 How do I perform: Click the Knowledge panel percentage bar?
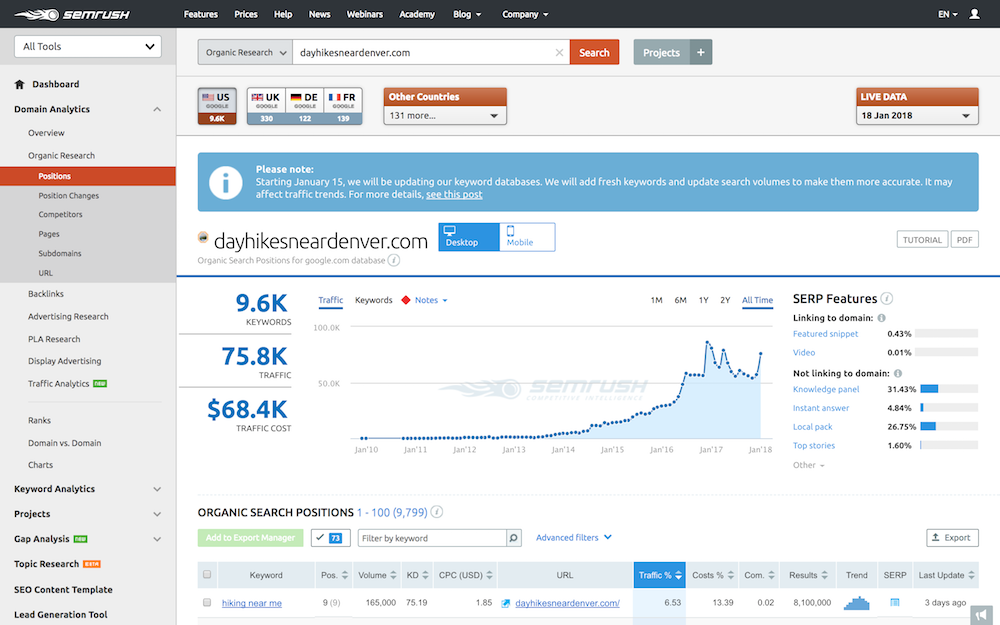(x=949, y=389)
